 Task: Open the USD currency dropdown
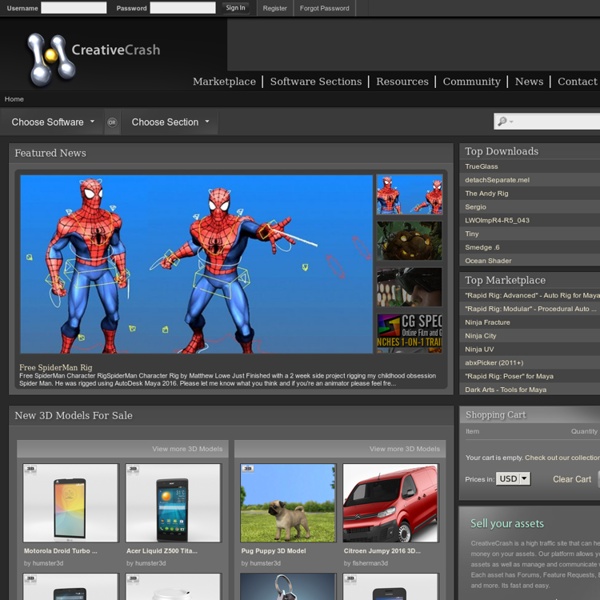click(x=513, y=479)
